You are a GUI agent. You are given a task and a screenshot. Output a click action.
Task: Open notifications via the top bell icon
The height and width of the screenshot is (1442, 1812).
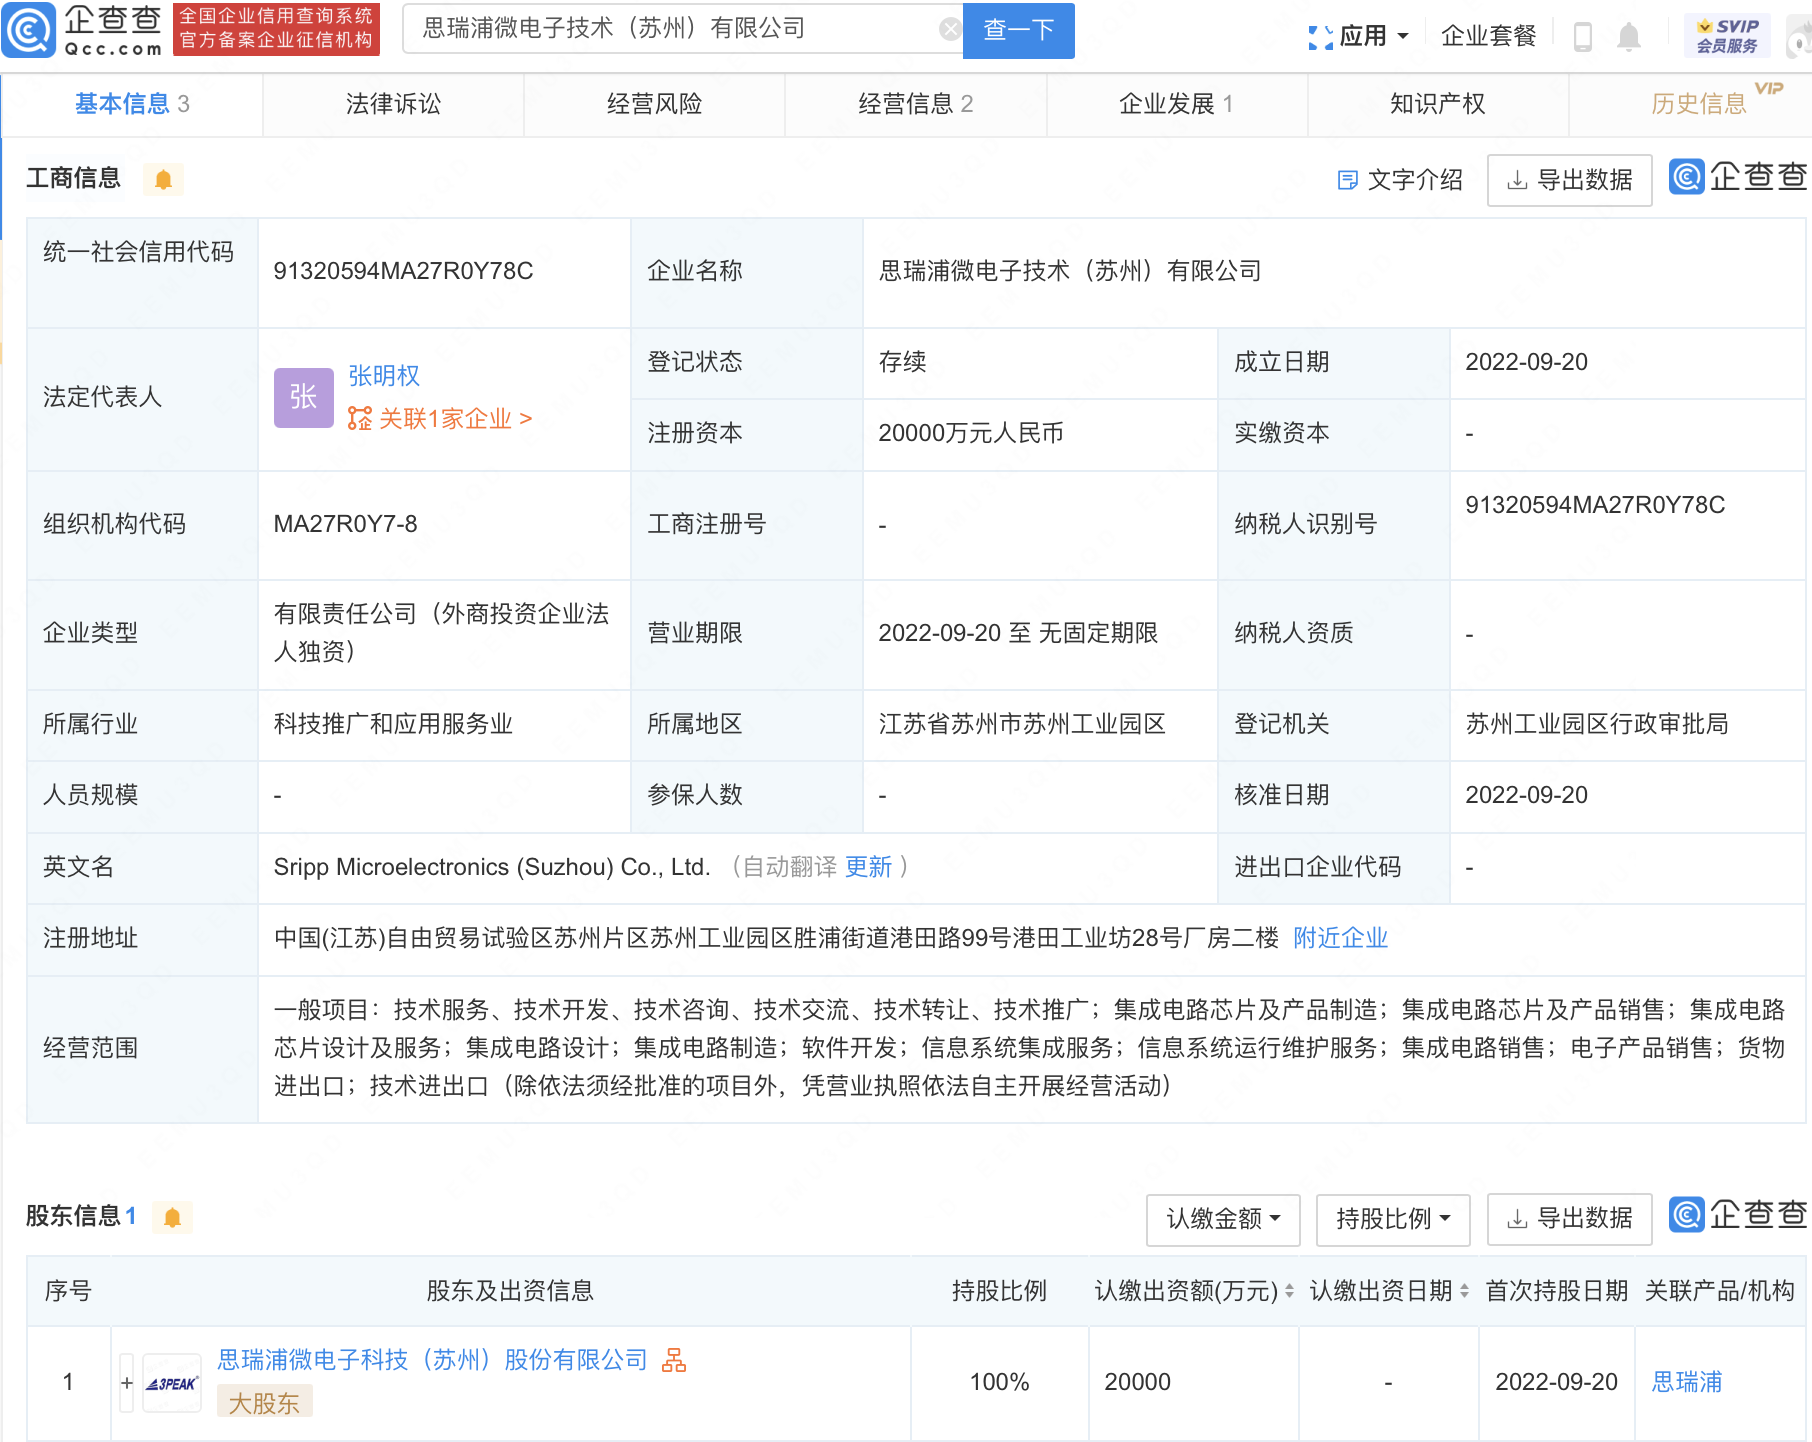pyautogui.click(x=1629, y=37)
